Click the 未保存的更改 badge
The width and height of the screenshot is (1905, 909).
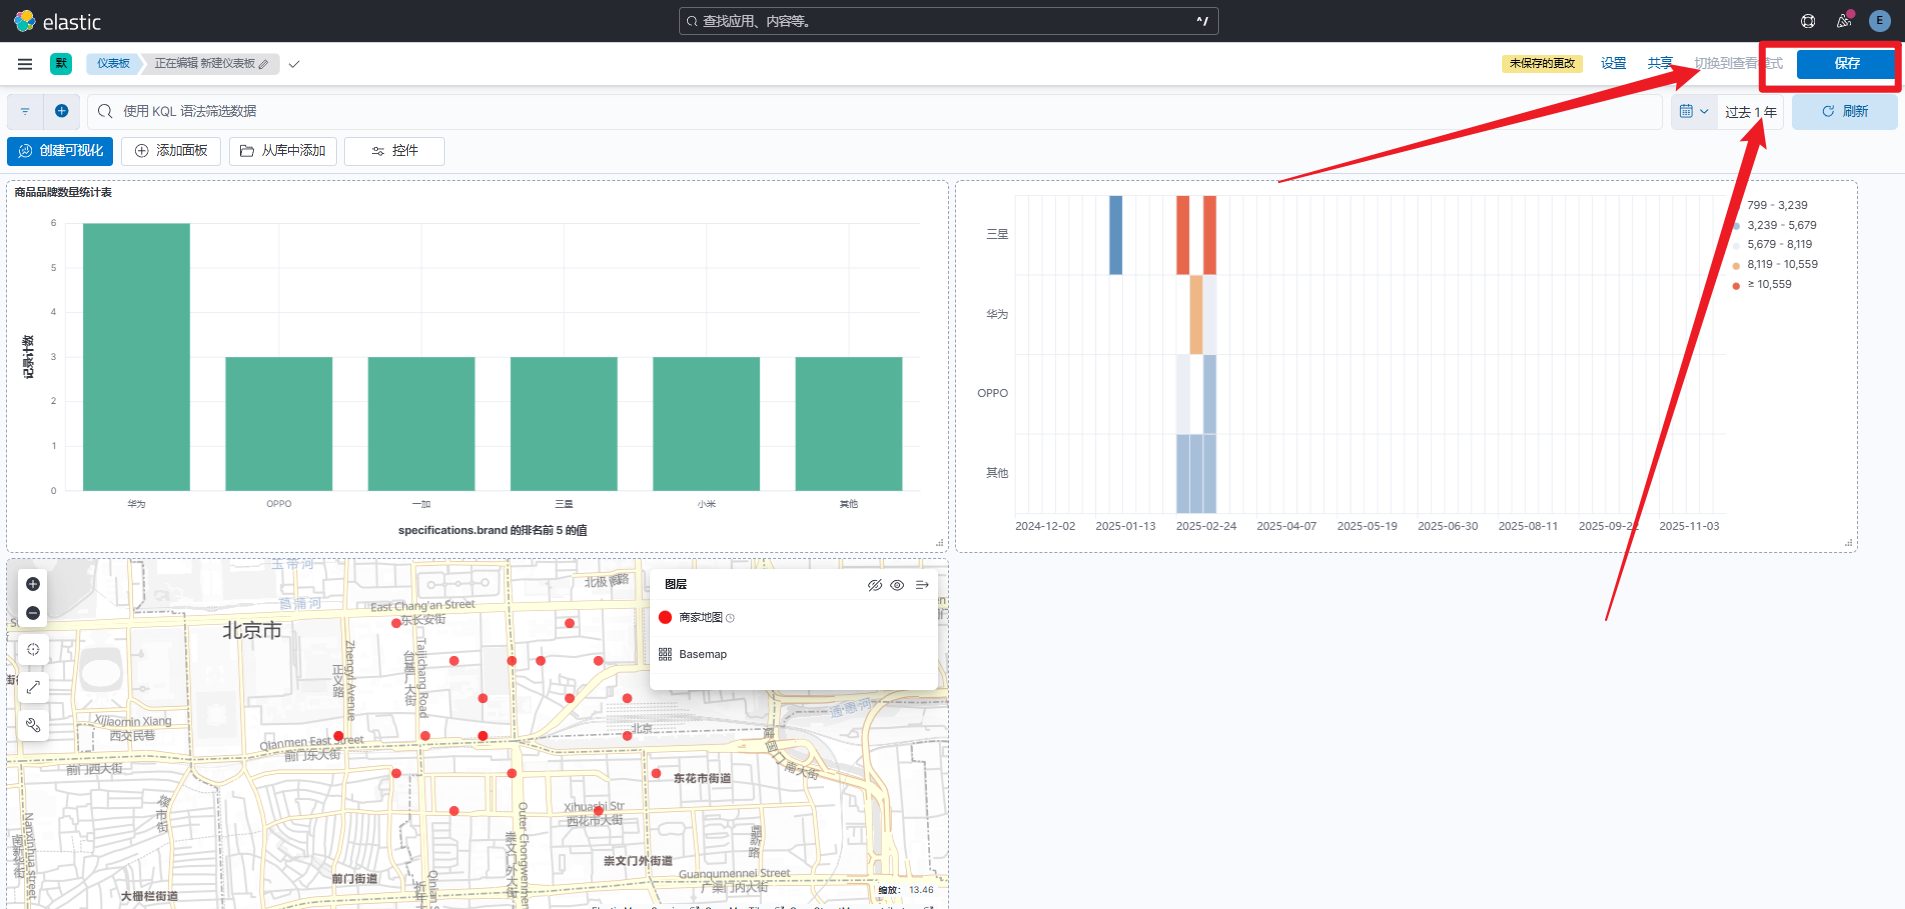[1542, 63]
